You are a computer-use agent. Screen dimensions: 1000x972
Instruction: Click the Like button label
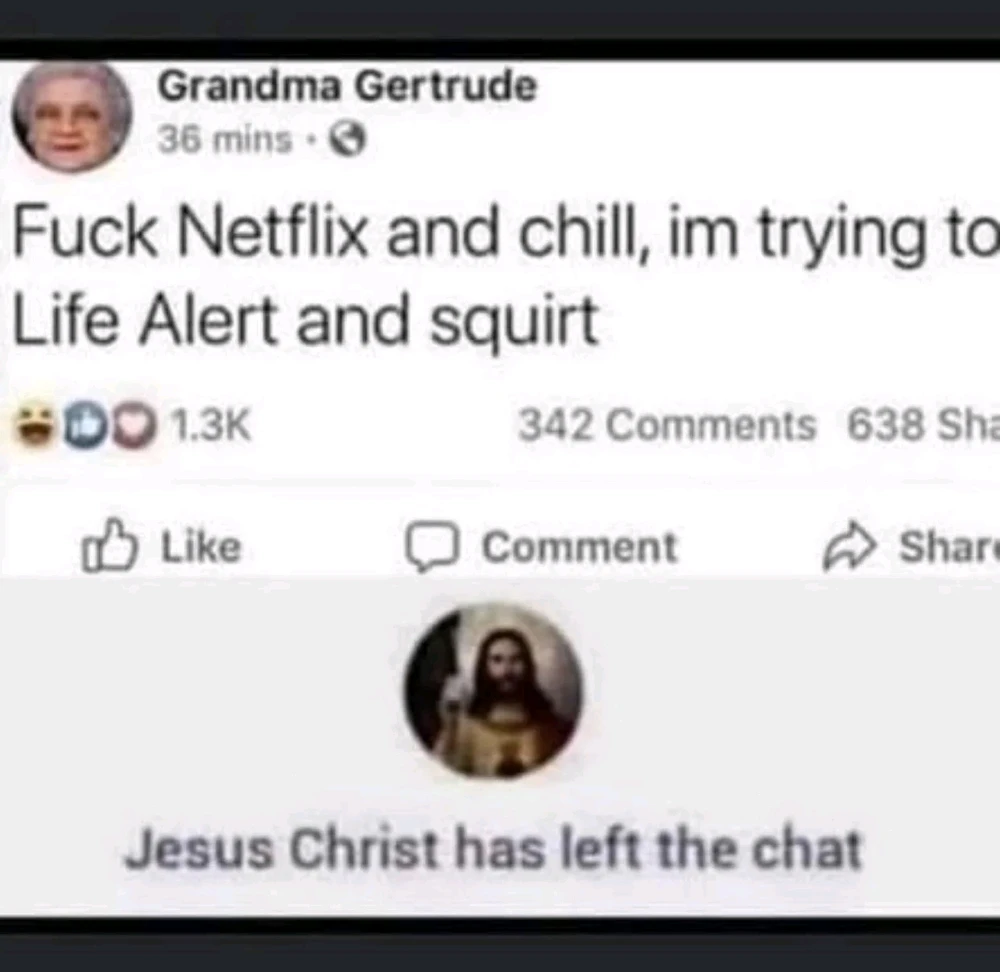click(202, 548)
